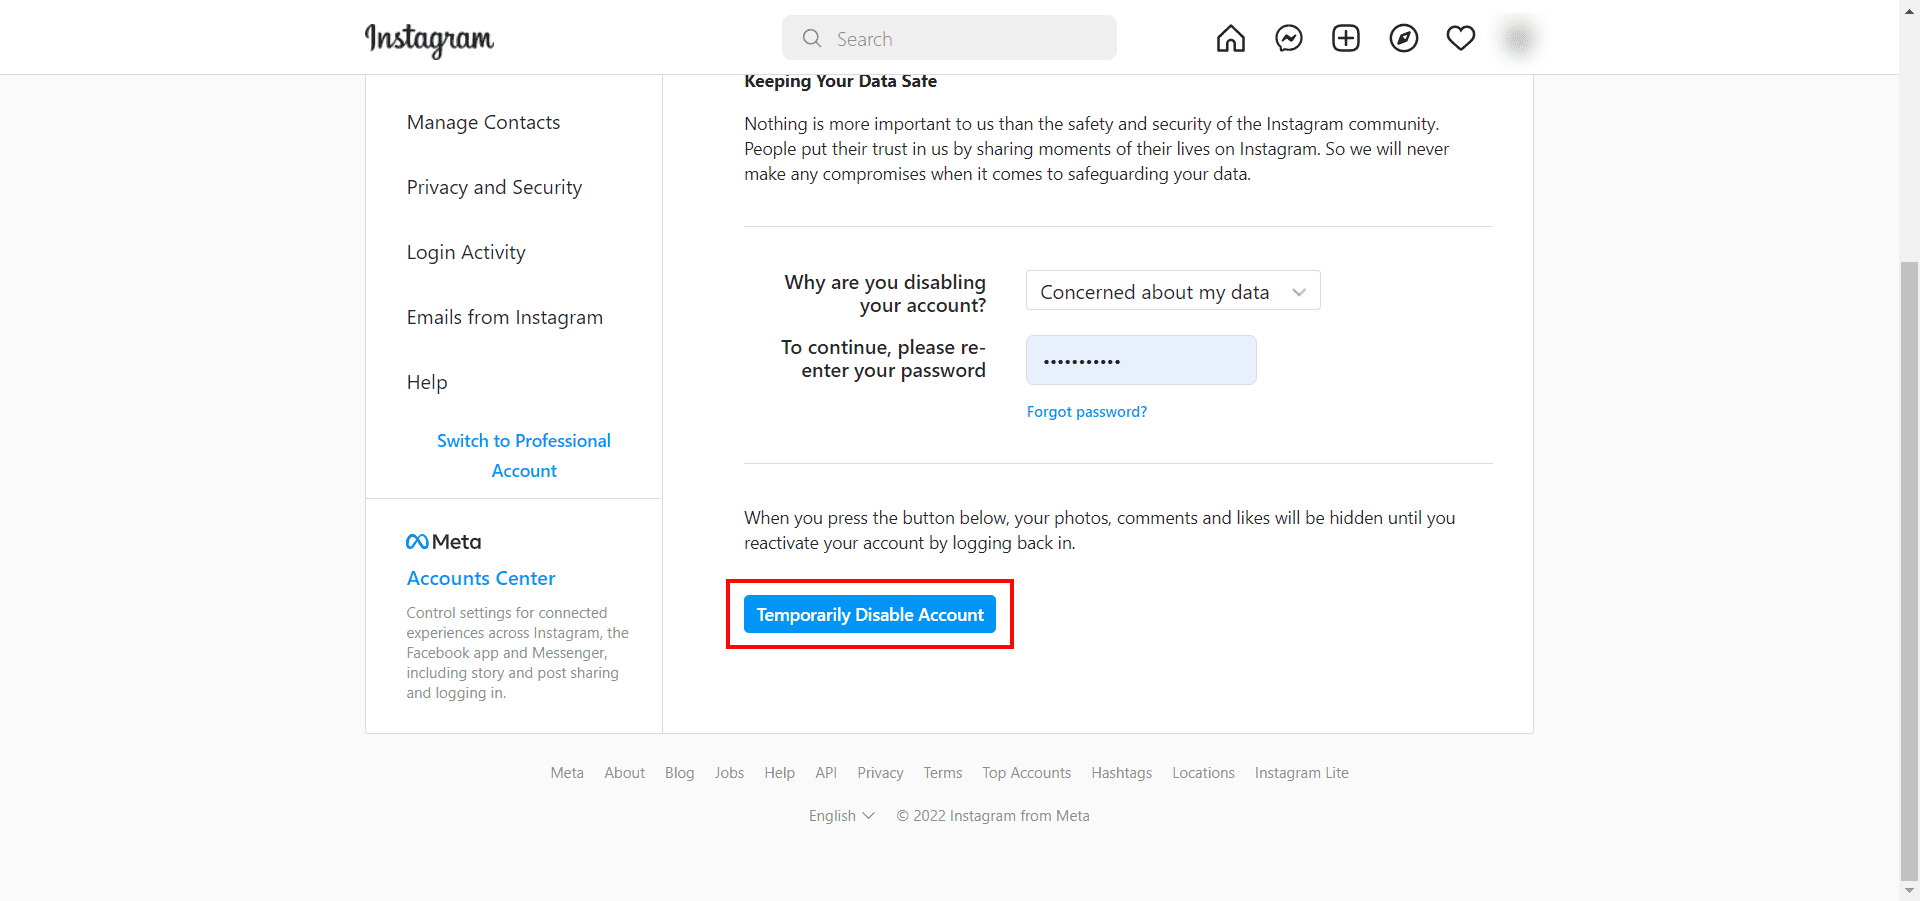Image resolution: width=1920 pixels, height=901 pixels.
Task: Click the search magnifier icon
Action: [x=812, y=38]
